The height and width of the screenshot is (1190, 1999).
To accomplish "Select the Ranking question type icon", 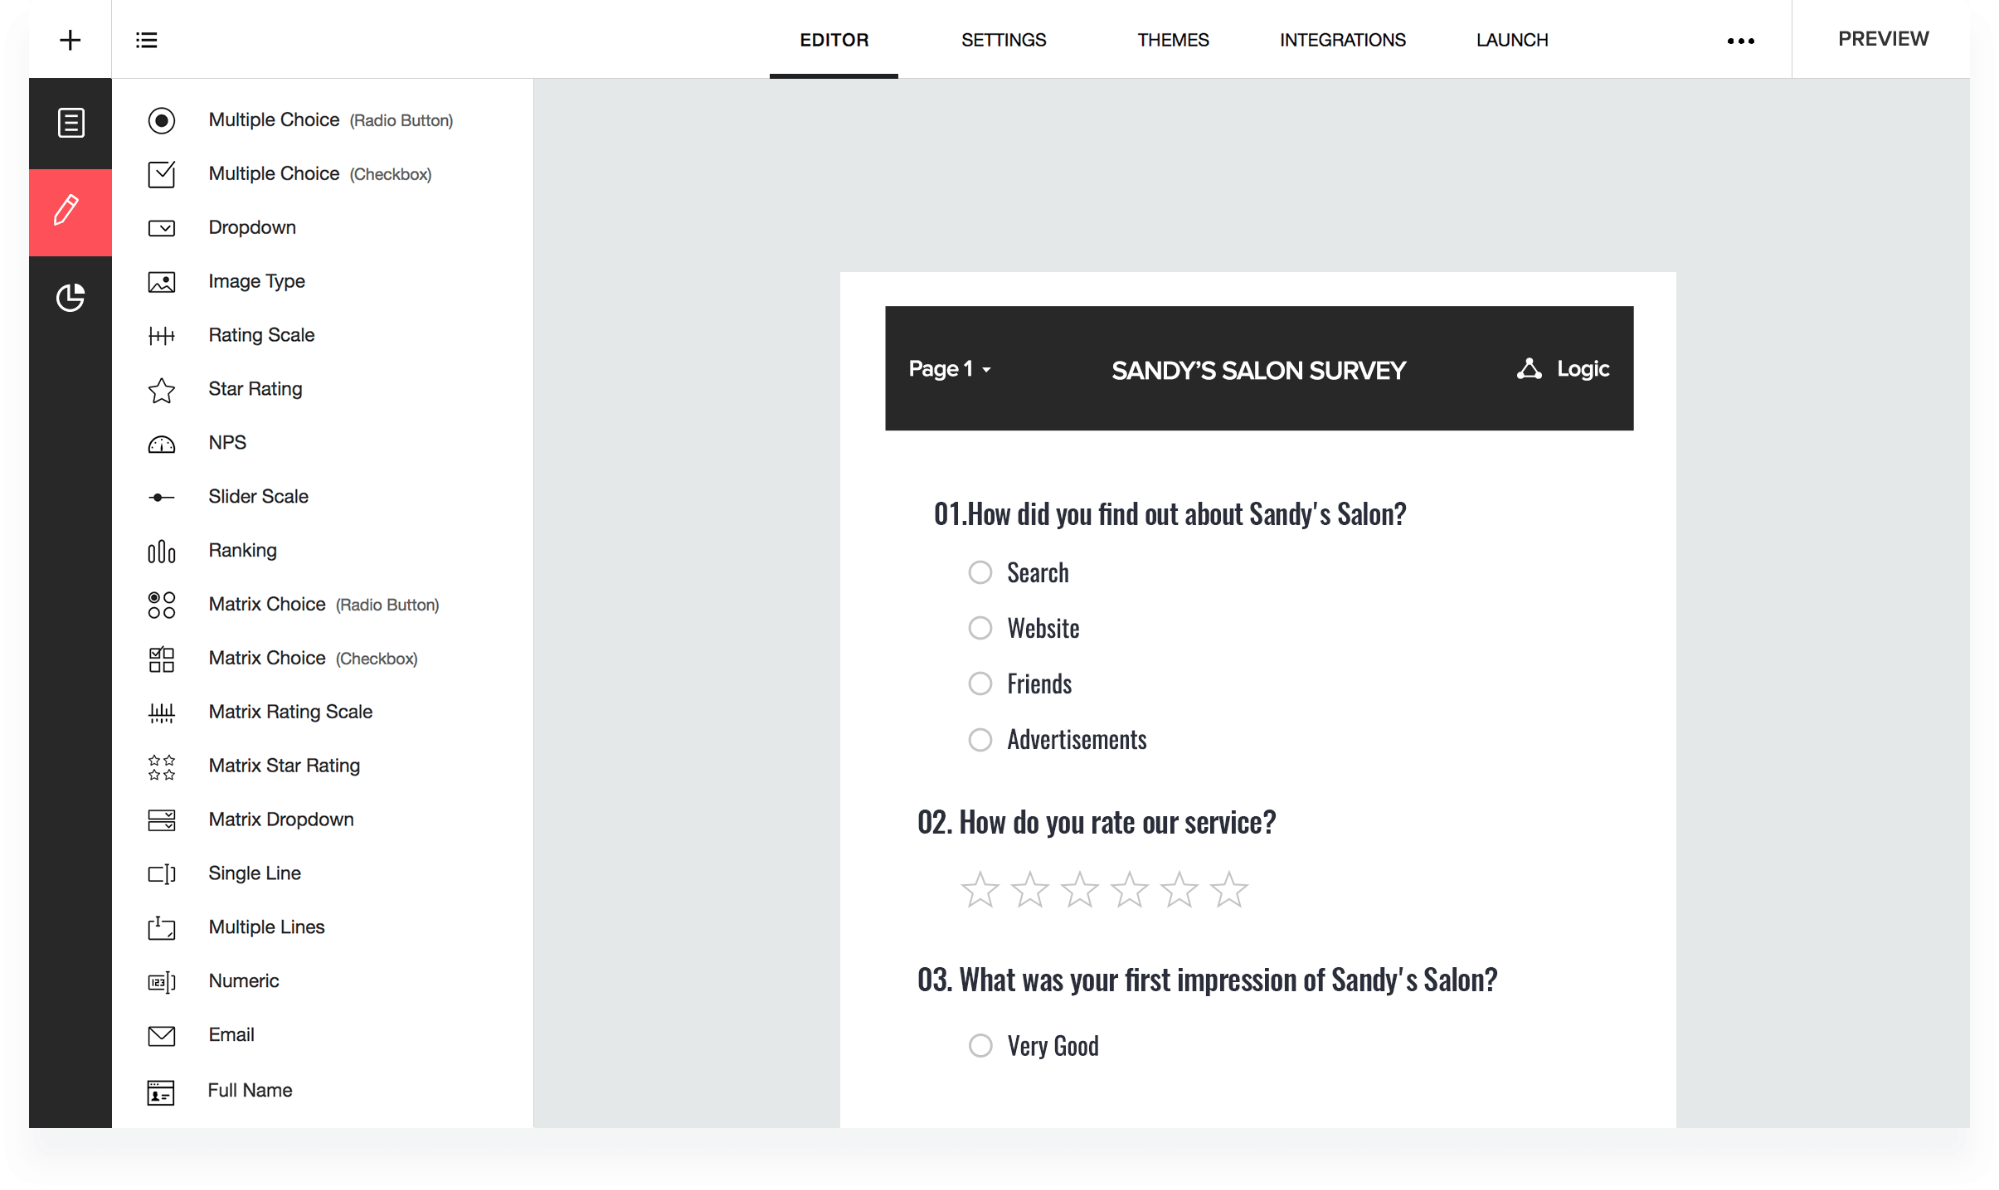I will 160,550.
